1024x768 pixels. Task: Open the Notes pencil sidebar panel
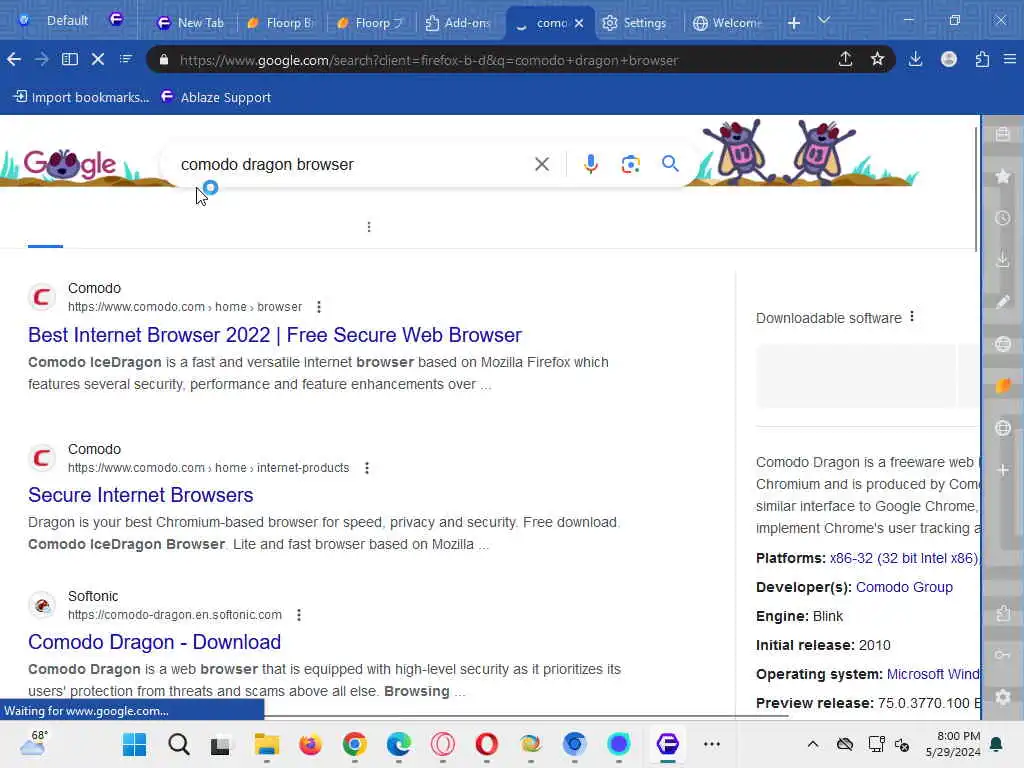pos(1003,302)
